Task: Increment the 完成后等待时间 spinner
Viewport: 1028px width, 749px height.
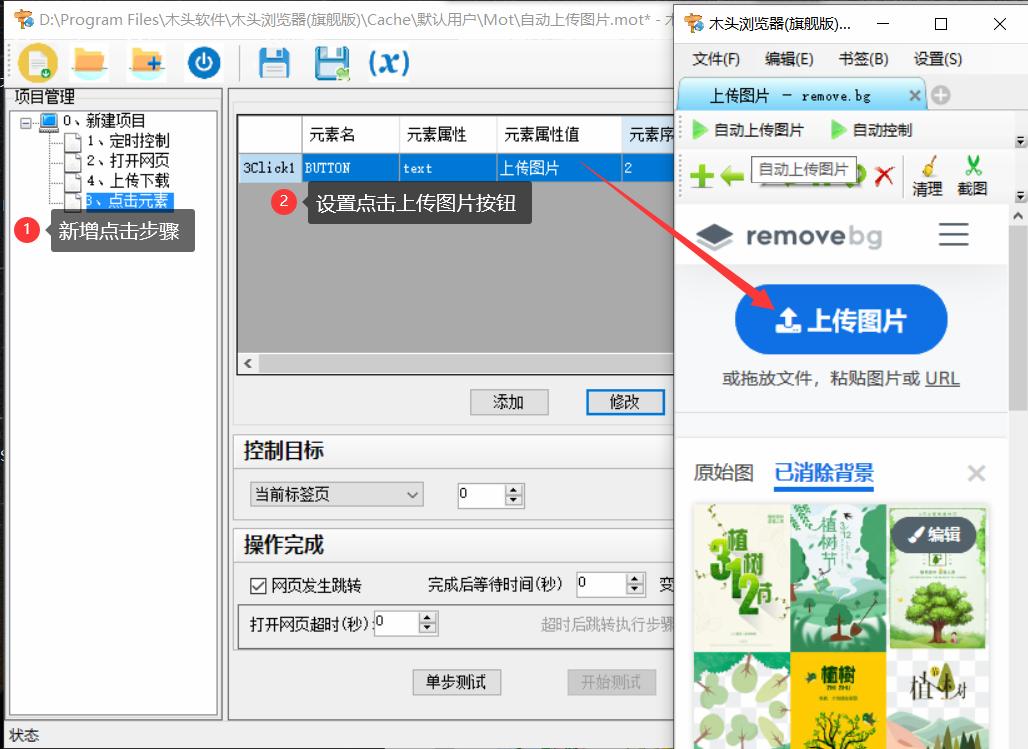Action: pyautogui.click(x=634, y=579)
